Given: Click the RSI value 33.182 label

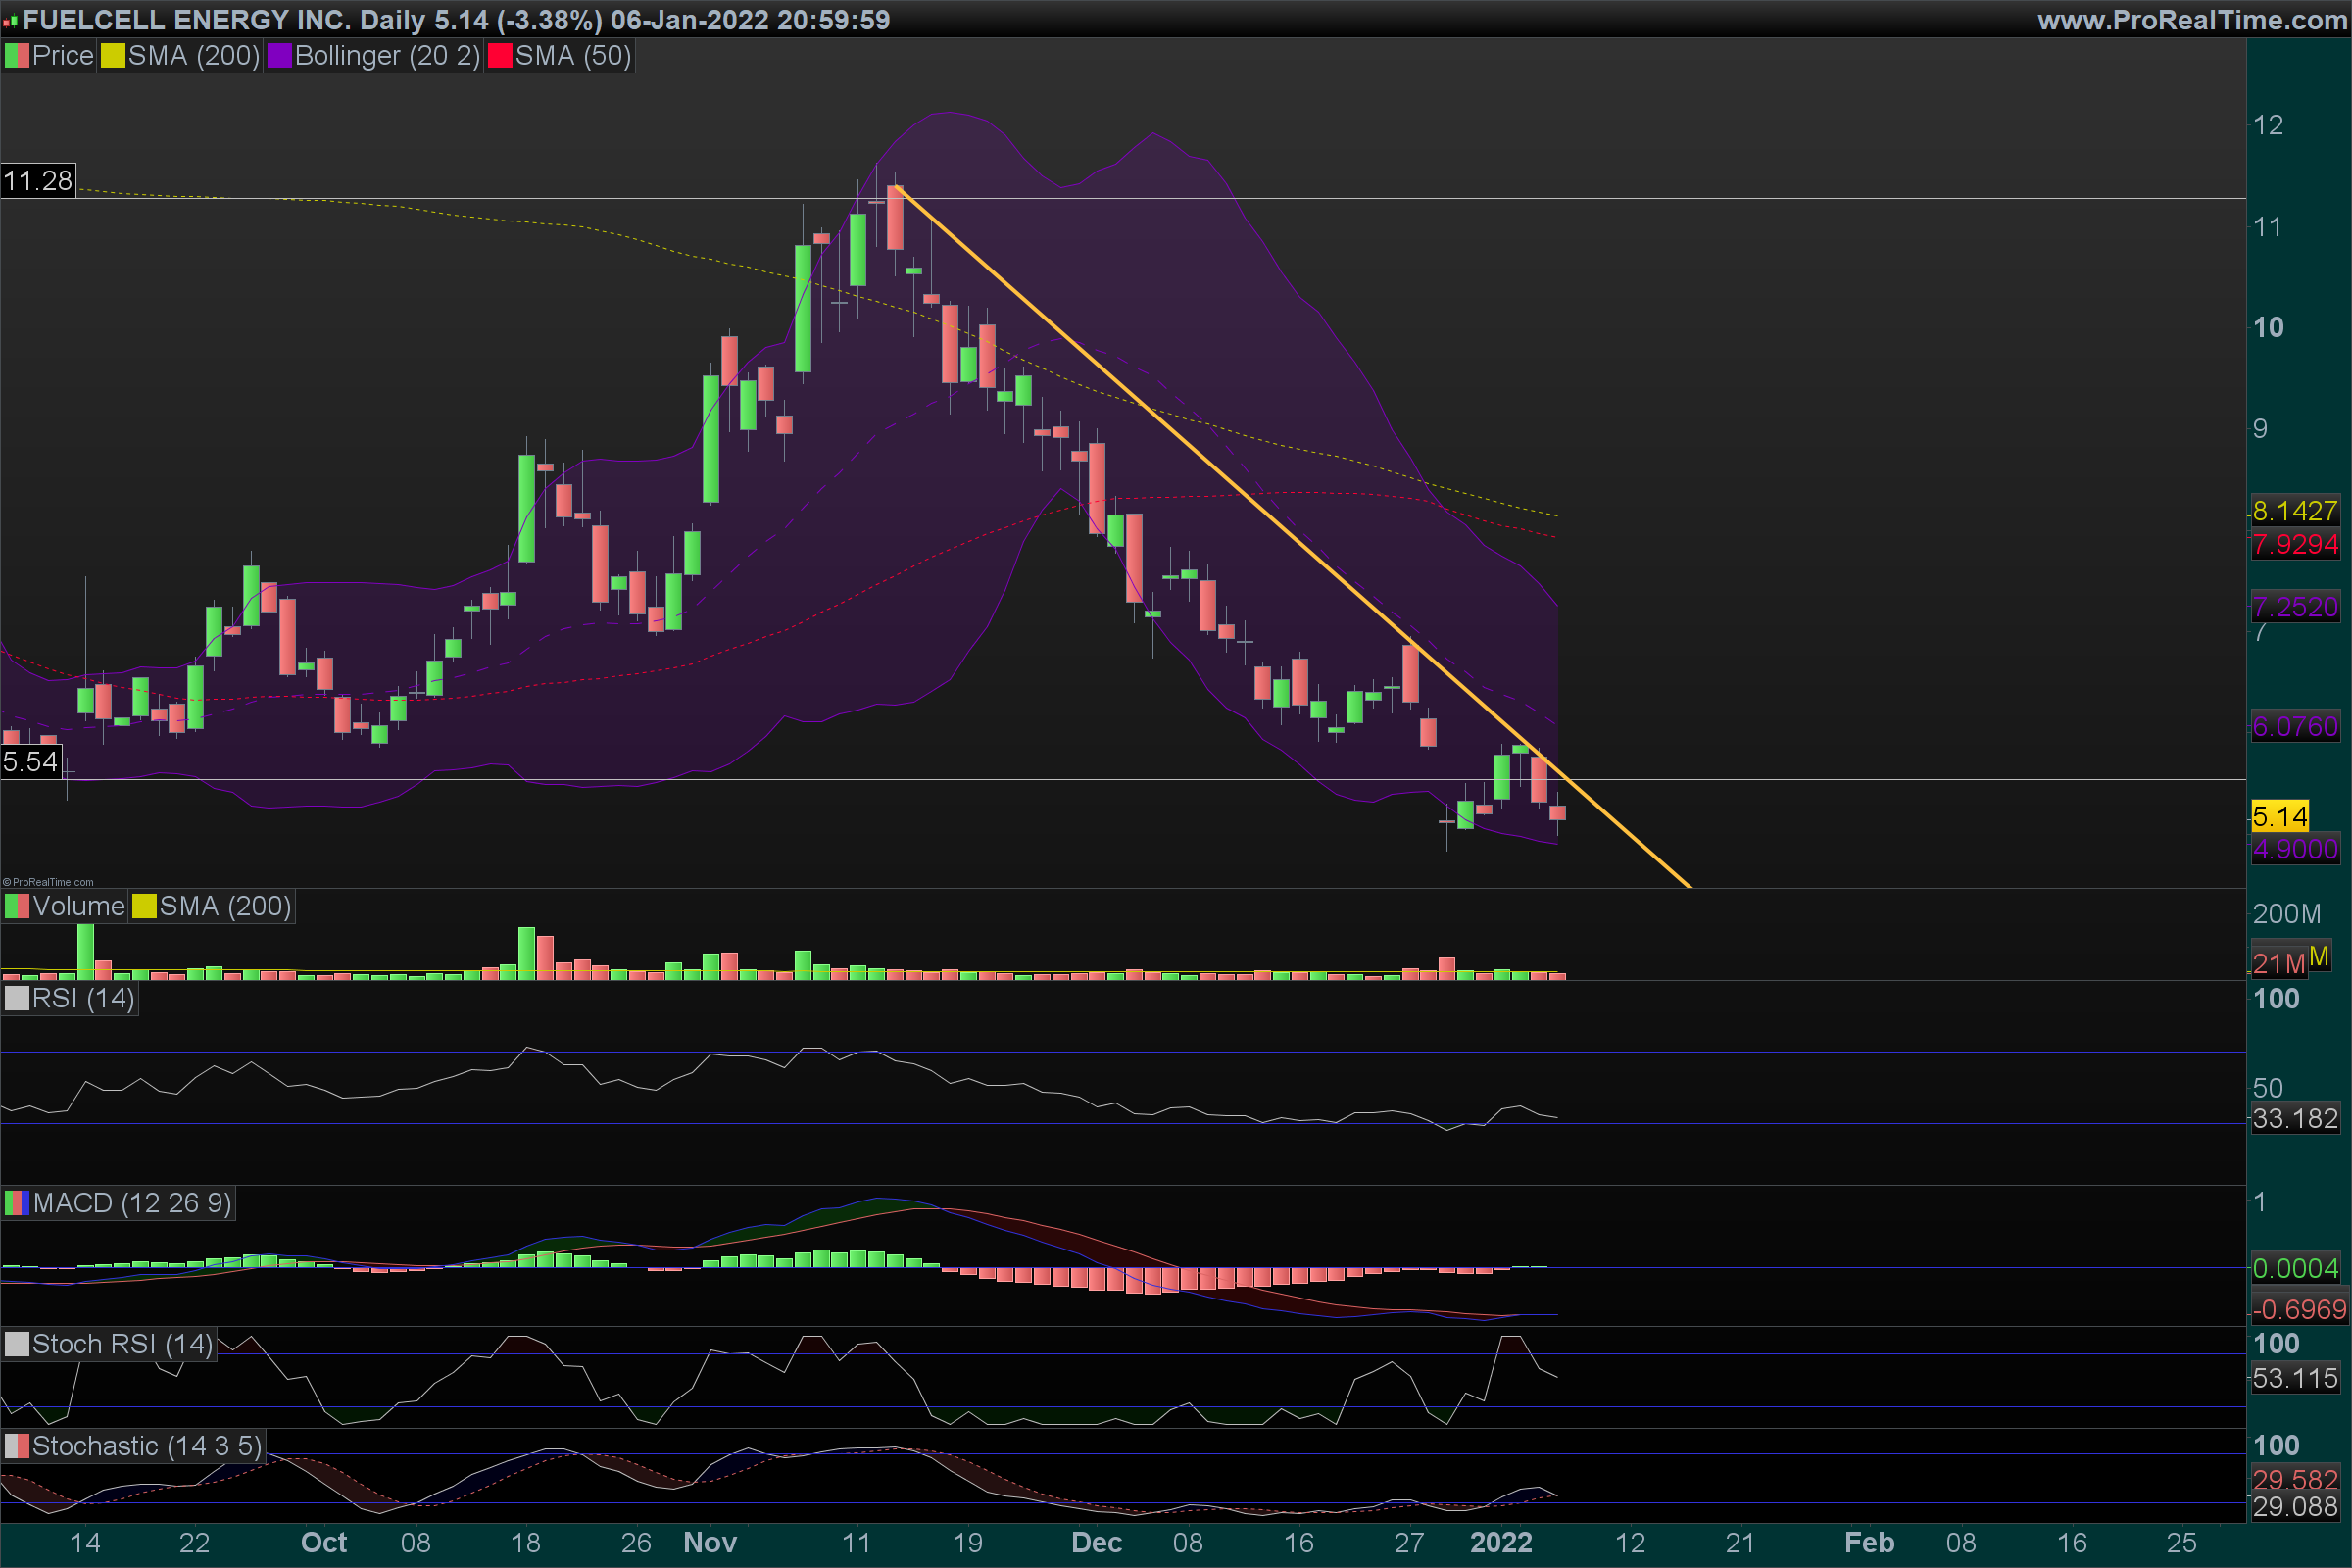Looking at the screenshot, I should point(2294,1118).
